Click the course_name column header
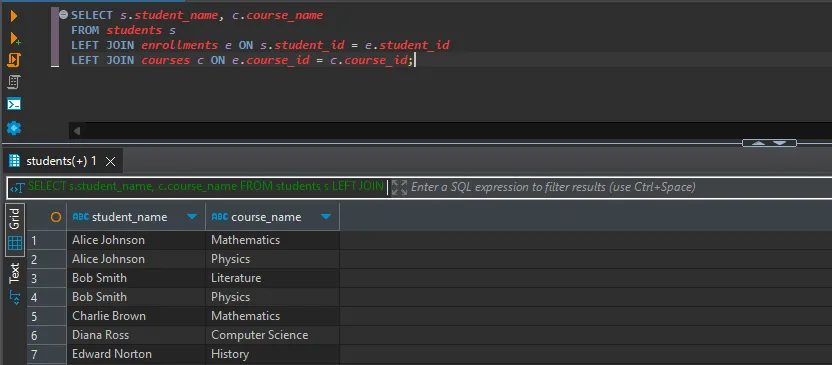The height and width of the screenshot is (365, 832). [266, 216]
